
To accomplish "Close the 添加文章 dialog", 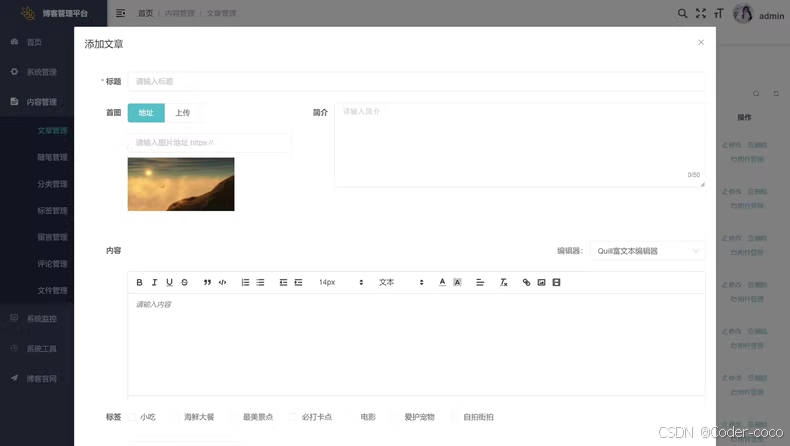I will pyautogui.click(x=701, y=42).
